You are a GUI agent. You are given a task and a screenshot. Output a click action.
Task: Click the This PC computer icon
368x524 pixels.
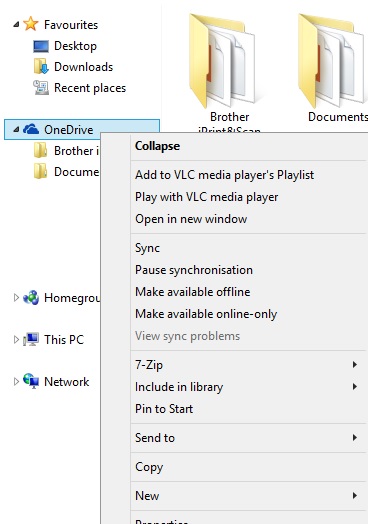click(31, 340)
